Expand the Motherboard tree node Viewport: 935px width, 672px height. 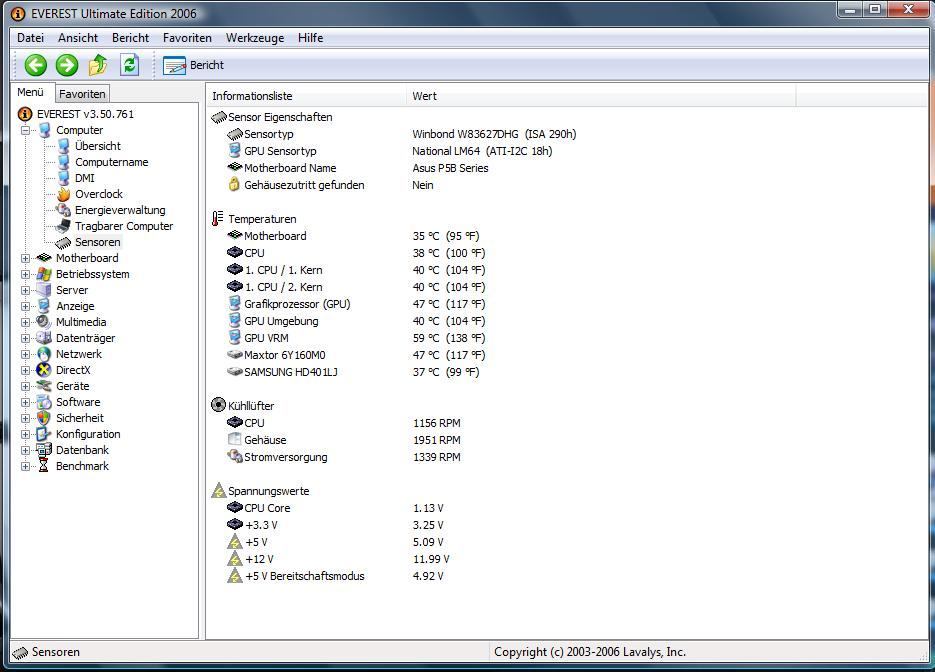click(25, 258)
